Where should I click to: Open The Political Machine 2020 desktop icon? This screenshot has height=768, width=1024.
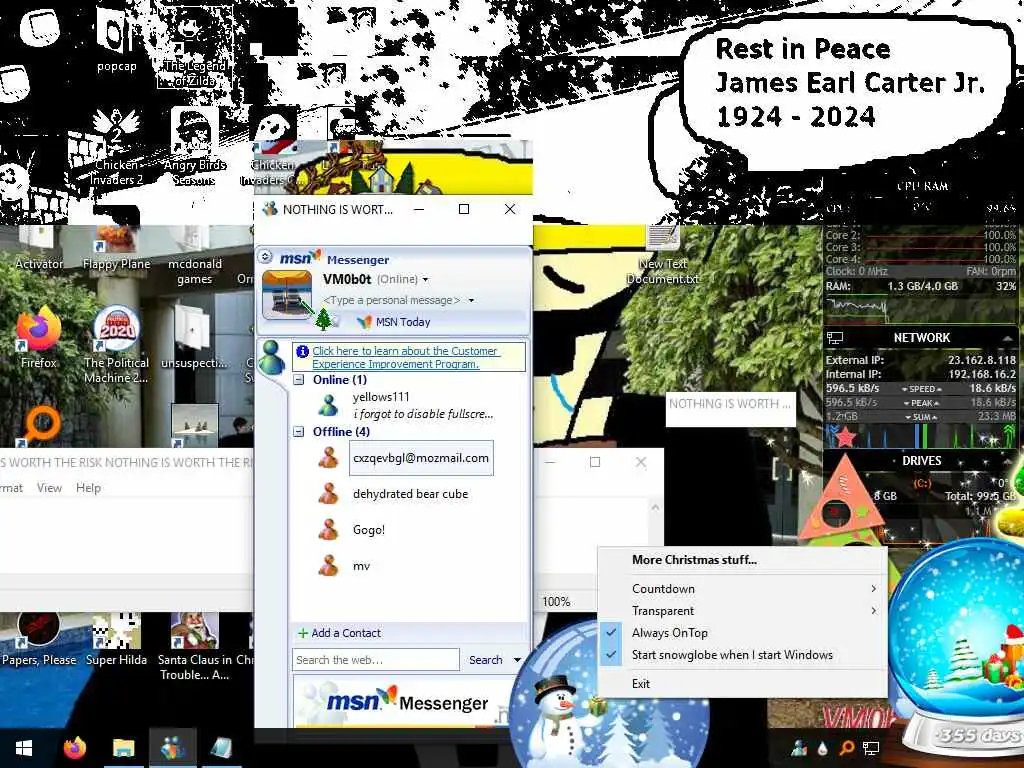116,344
